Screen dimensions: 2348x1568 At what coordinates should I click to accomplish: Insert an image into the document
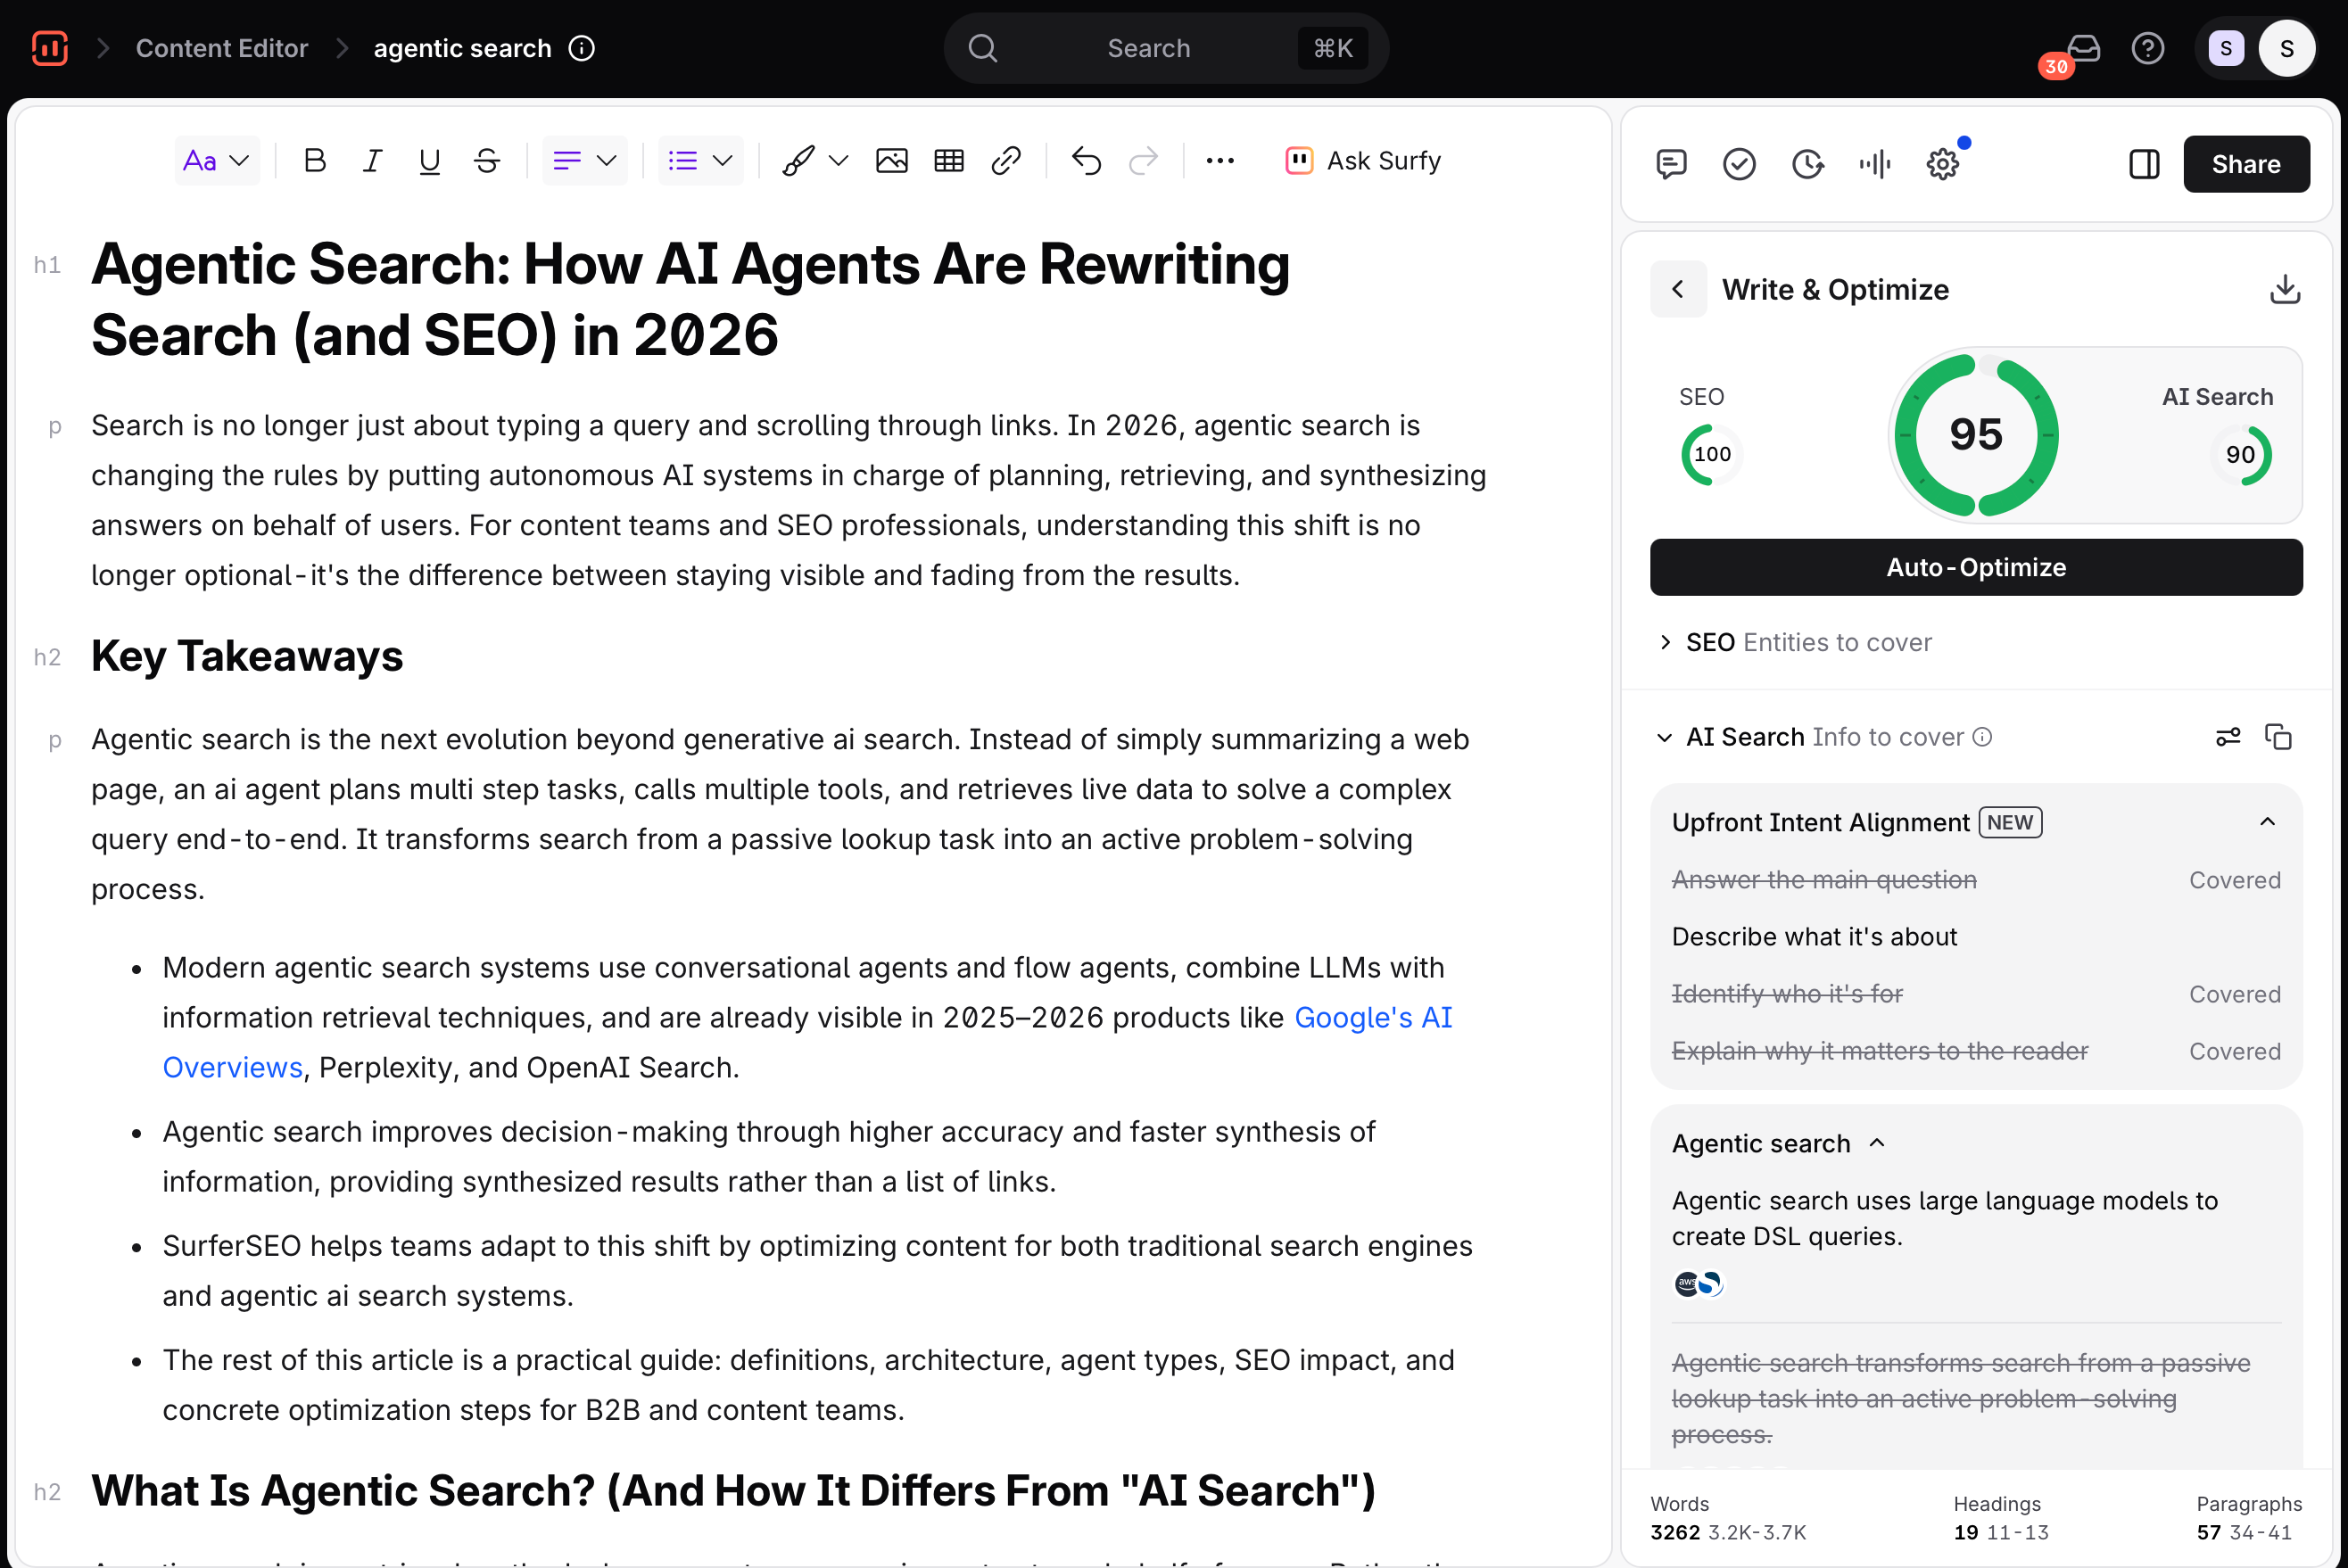point(891,161)
